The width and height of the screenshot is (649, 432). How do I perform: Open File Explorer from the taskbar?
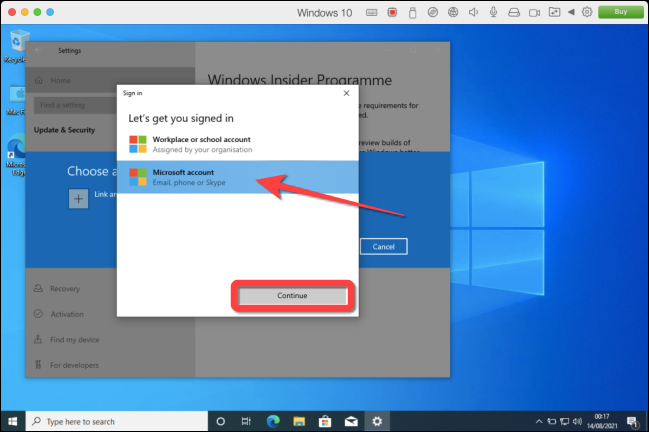(298, 421)
